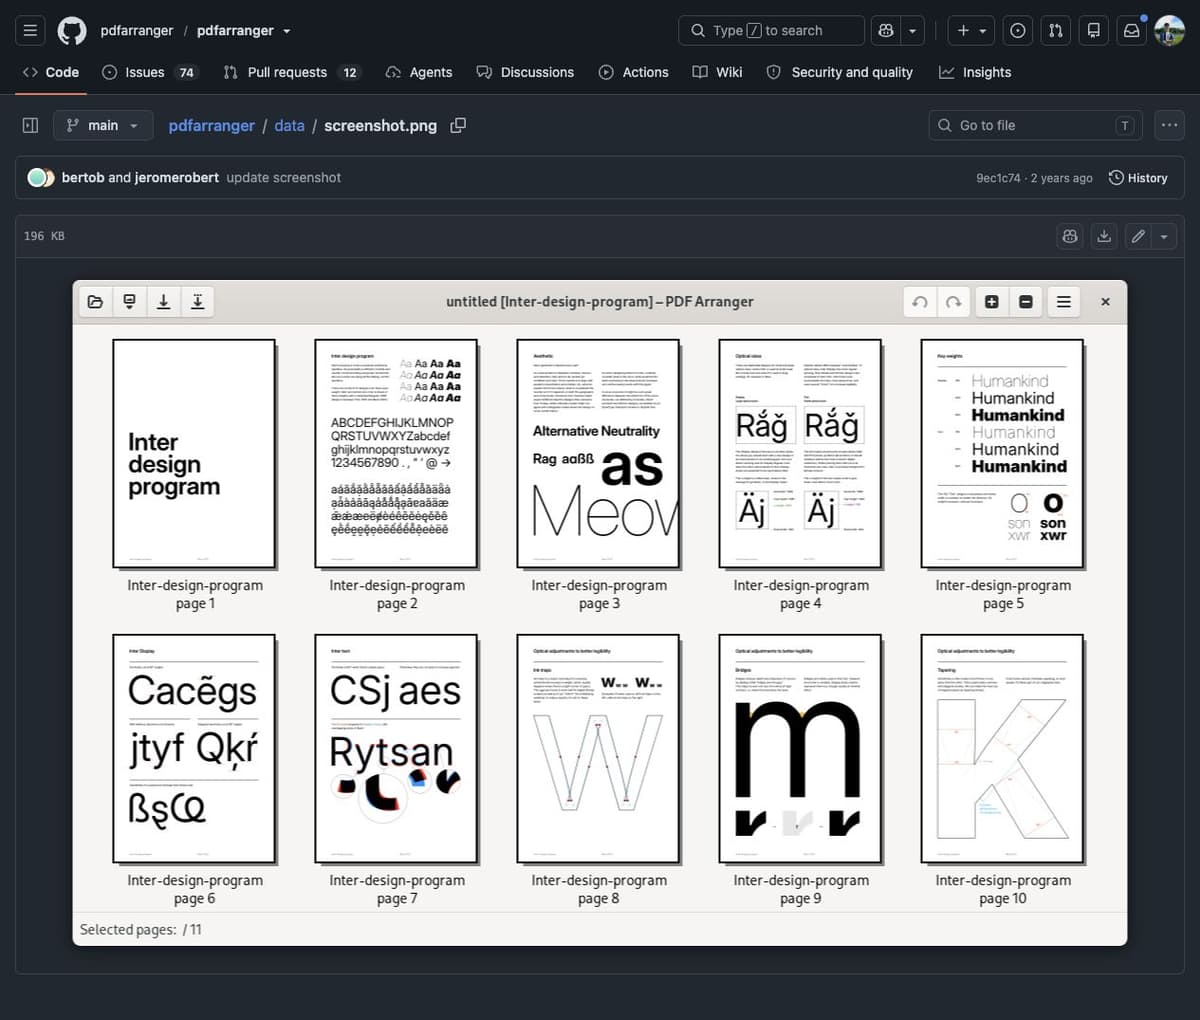Go to pdfarranger root in breadcrumb

(212, 126)
